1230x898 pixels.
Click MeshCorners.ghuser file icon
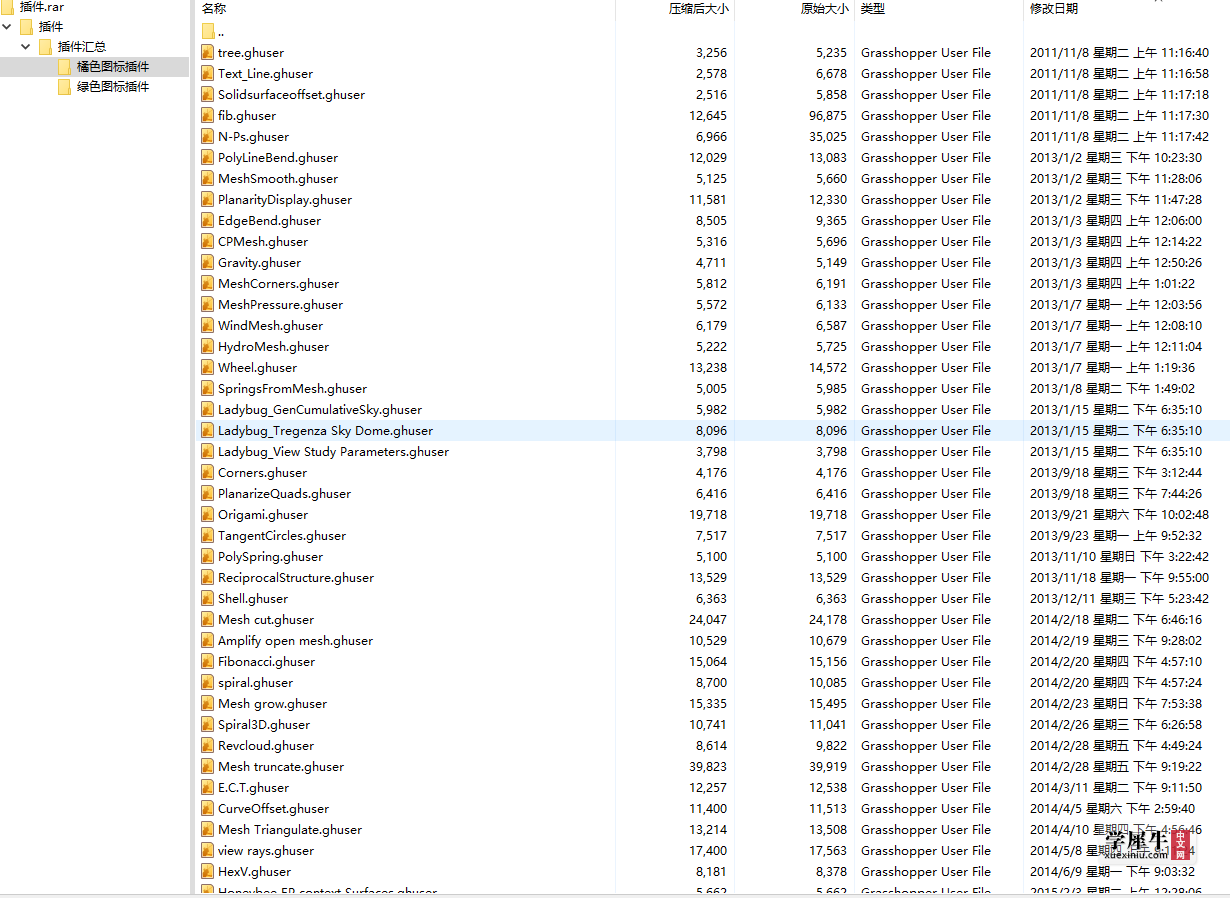coord(208,283)
